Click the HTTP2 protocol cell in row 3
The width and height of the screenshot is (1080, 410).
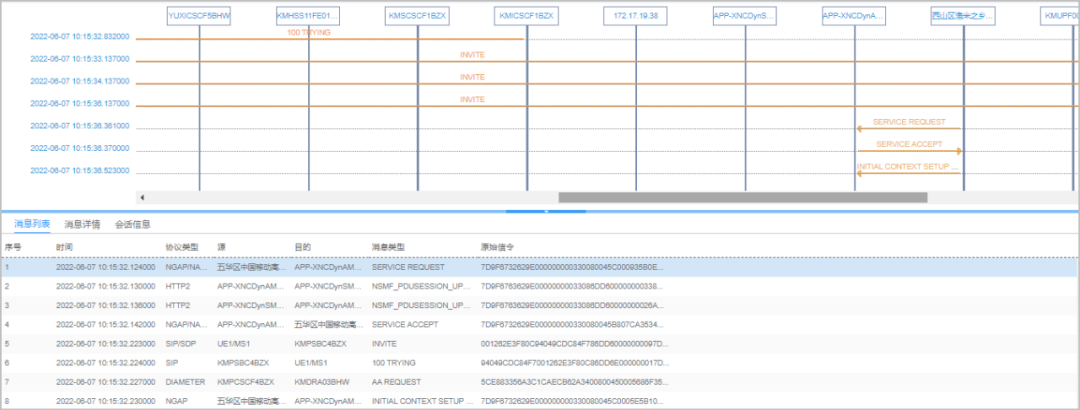click(177, 305)
